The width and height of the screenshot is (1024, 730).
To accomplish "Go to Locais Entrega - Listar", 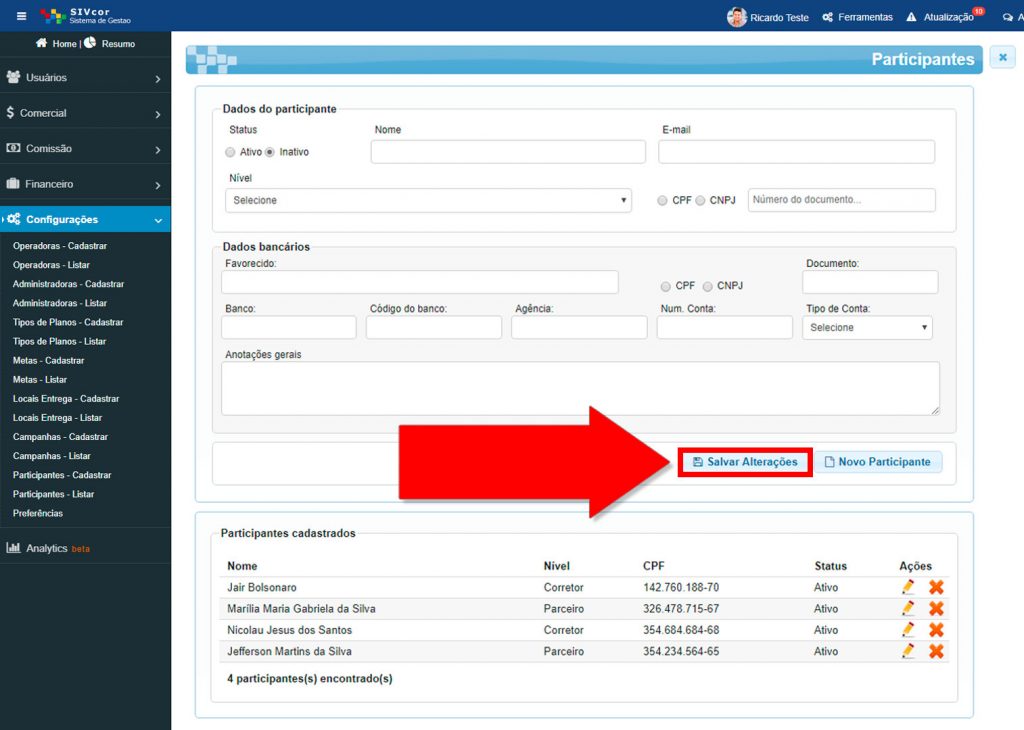I will click(x=57, y=417).
